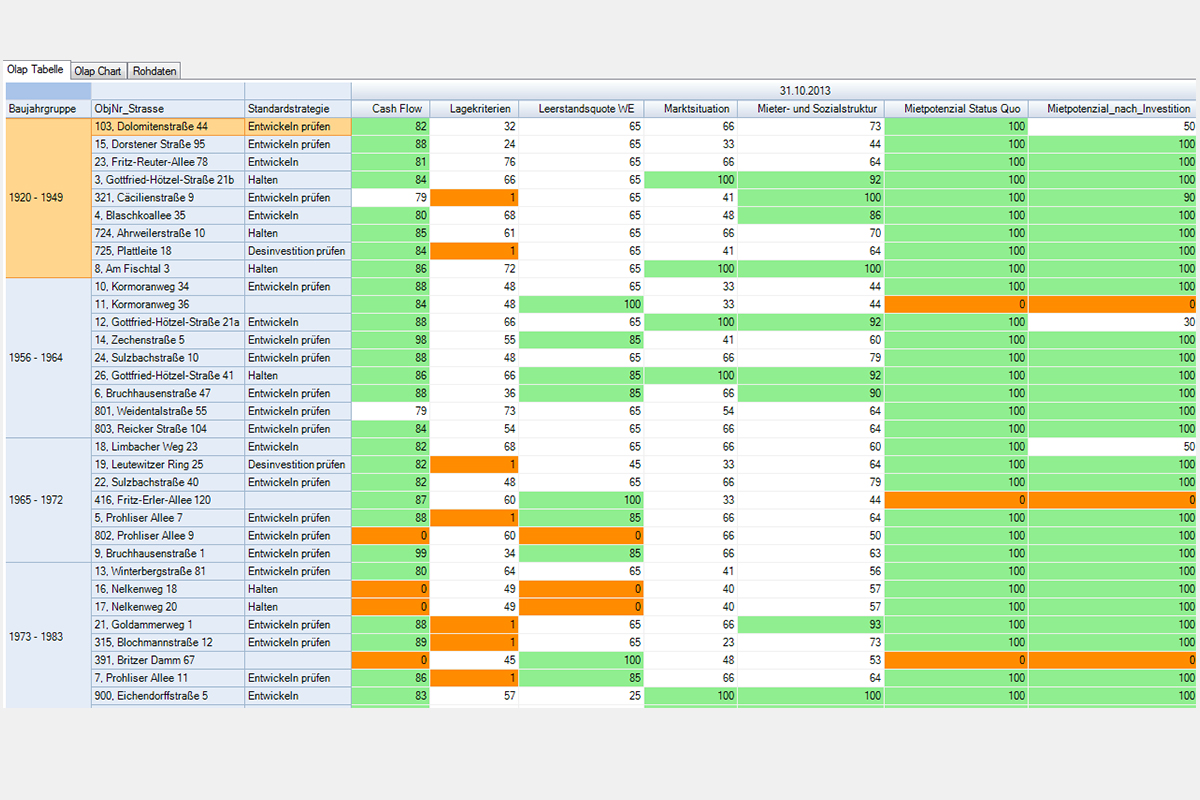Select row 803, Reicker Straße 104
The height and width of the screenshot is (800, 1200).
pyautogui.click(x=168, y=429)
